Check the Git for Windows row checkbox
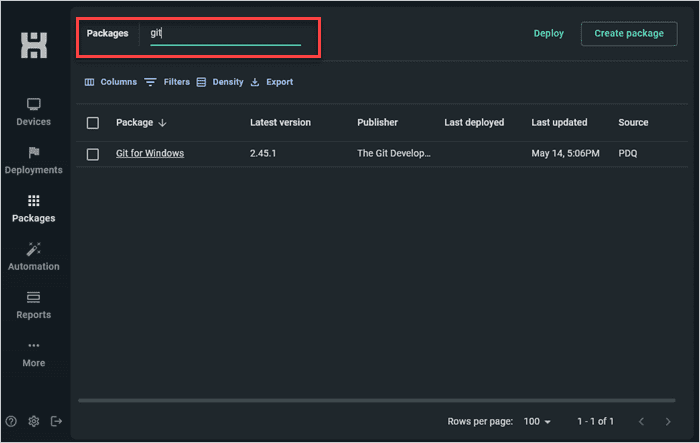The image size is (700, 443). [93, 155]
